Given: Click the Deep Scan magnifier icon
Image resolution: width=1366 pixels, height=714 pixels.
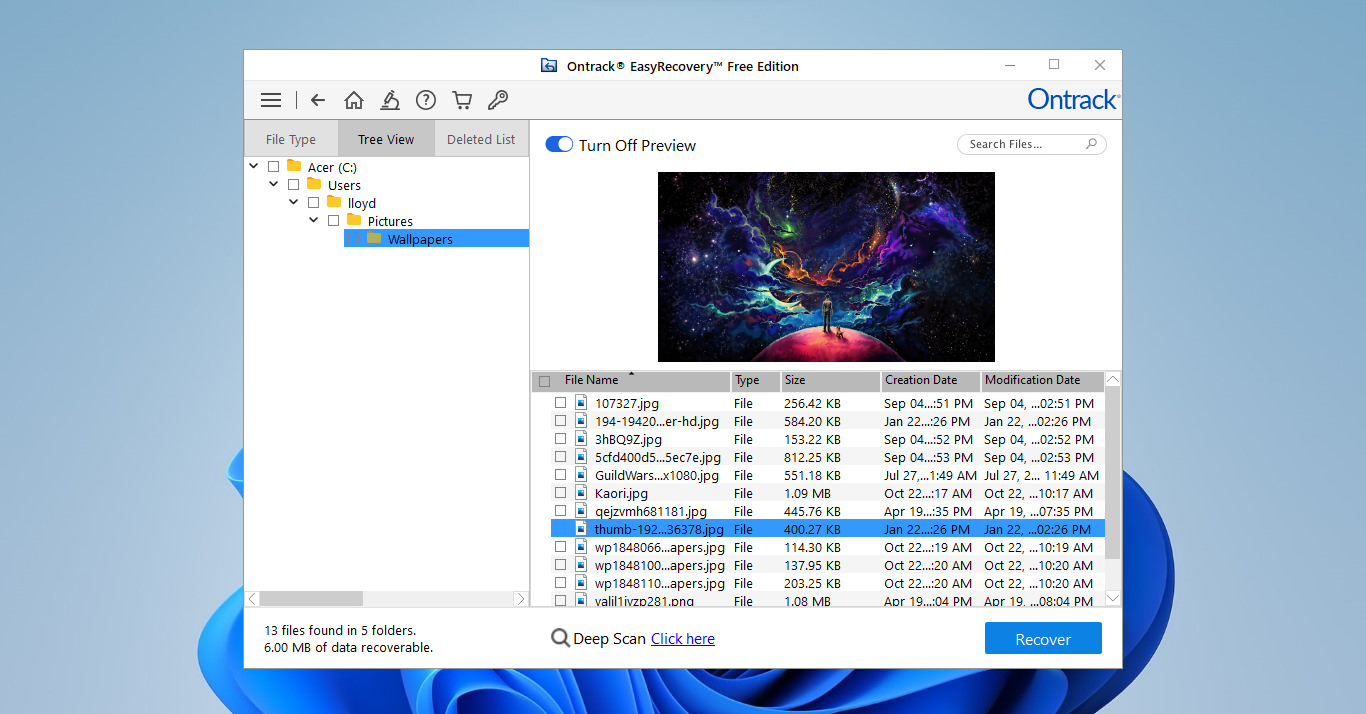Looking at the screenshot, I should pos(561,638).
